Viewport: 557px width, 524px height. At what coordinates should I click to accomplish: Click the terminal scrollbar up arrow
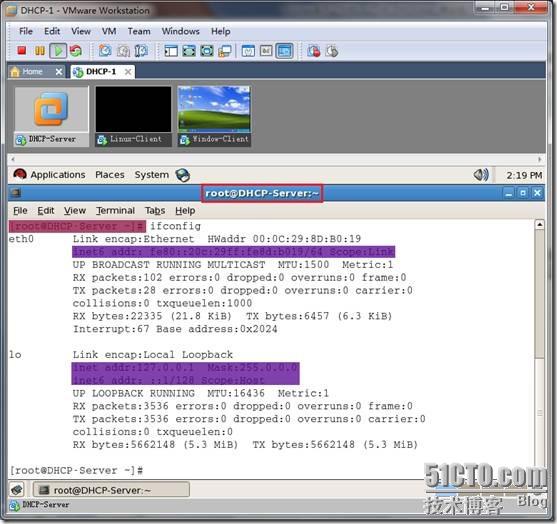pyautogui.click(x=540, y=225)
